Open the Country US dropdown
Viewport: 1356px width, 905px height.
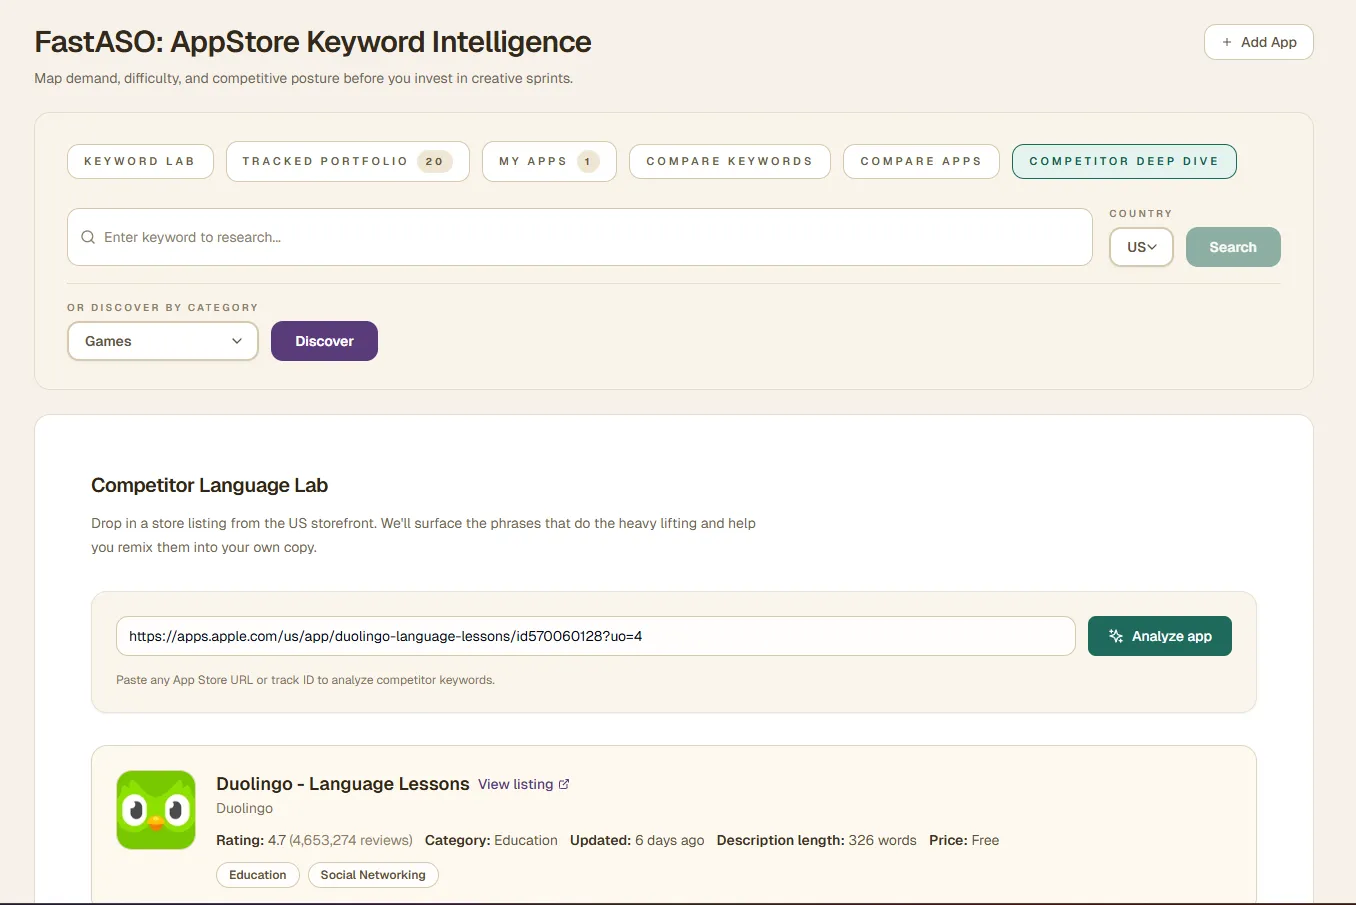point(1141,247)
